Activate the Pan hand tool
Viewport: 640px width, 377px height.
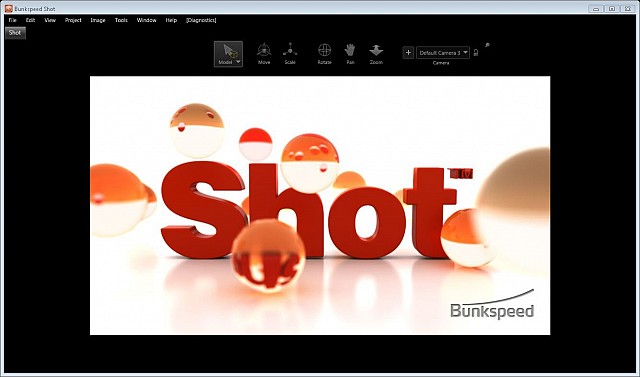click(x=350, y=54)
